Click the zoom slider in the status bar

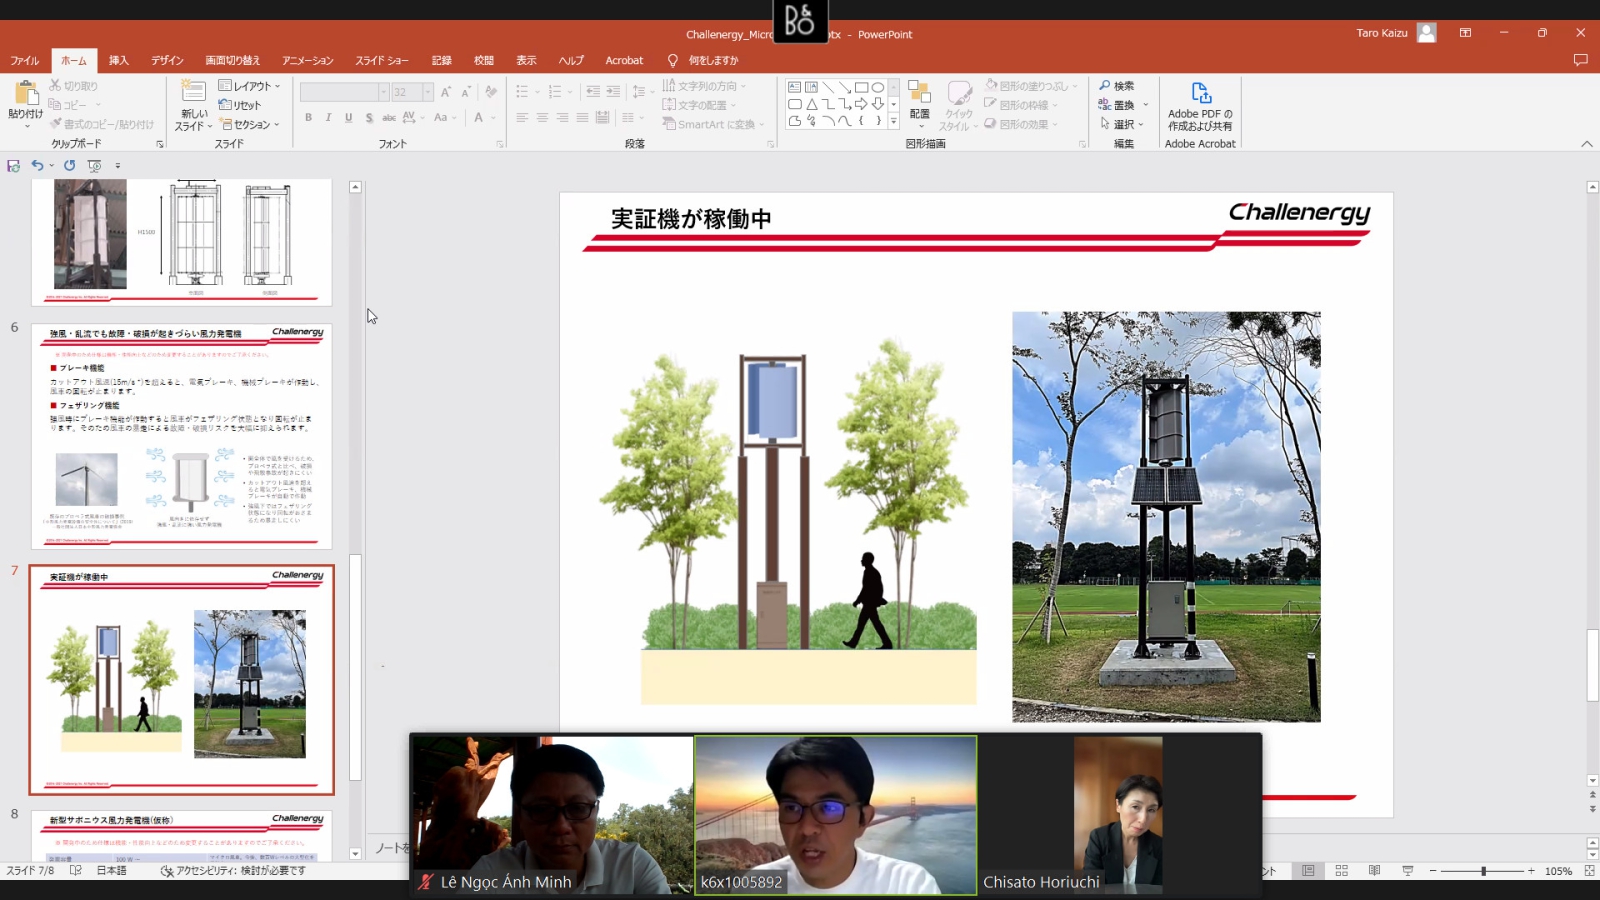[1483, 871]
